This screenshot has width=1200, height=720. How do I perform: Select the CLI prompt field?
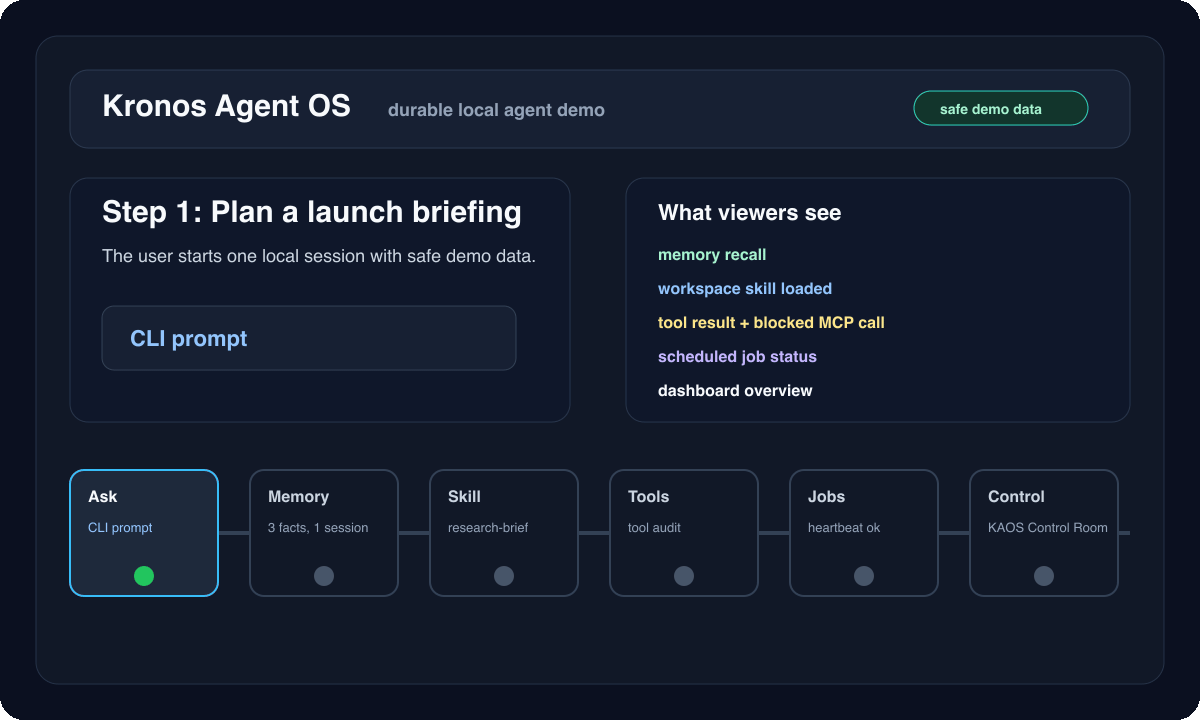click(x=309, y=338)
